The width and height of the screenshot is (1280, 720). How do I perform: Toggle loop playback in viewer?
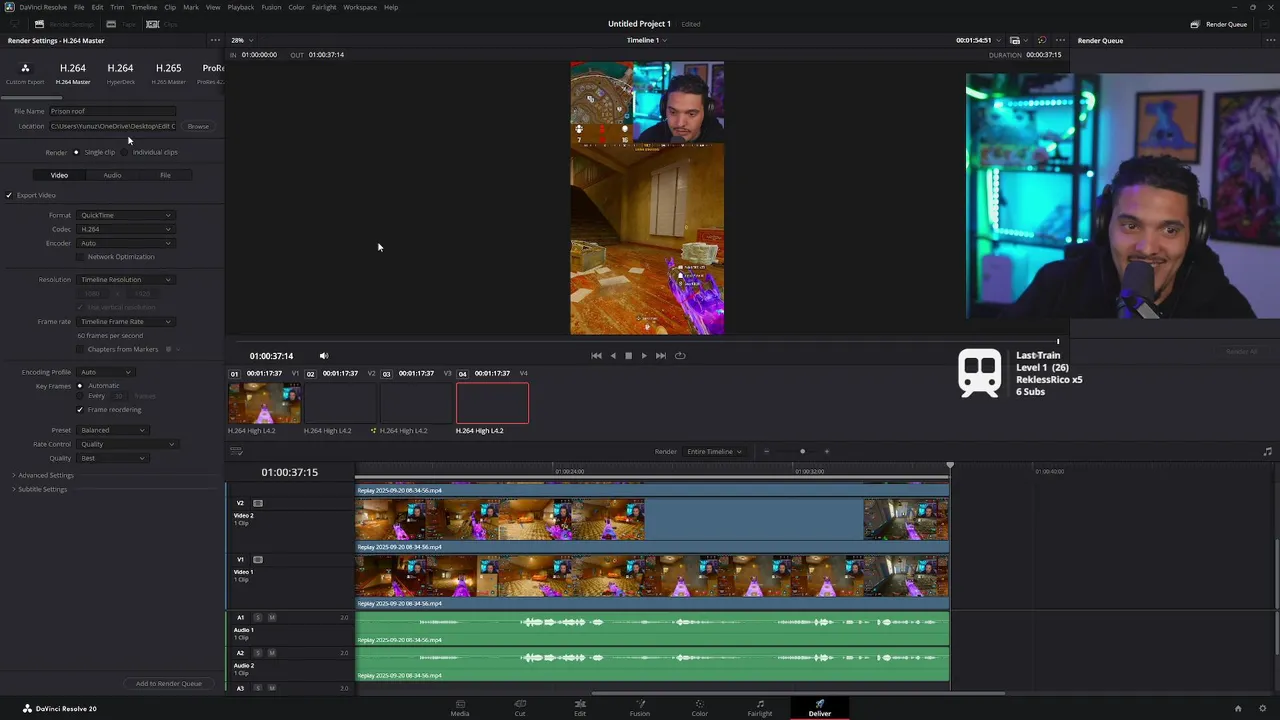pyautogui.click(x=680, y=356)
